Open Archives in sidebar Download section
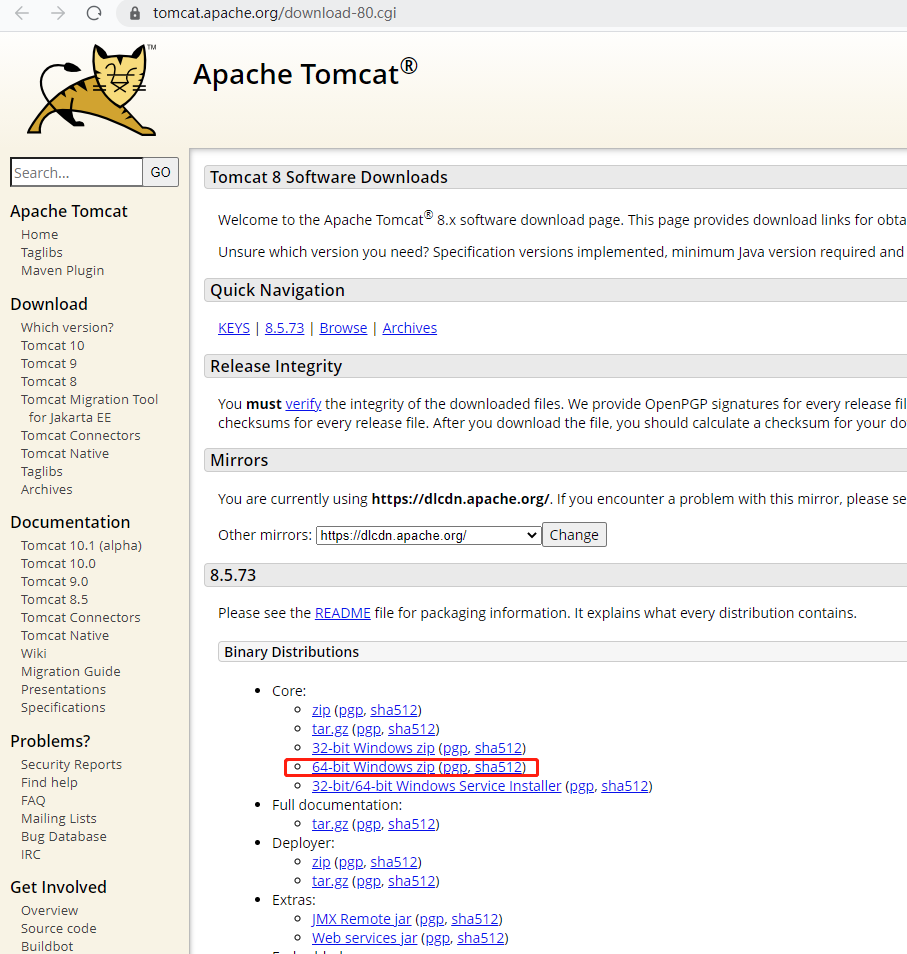The image size is (907, 954). tap(46, 489)
